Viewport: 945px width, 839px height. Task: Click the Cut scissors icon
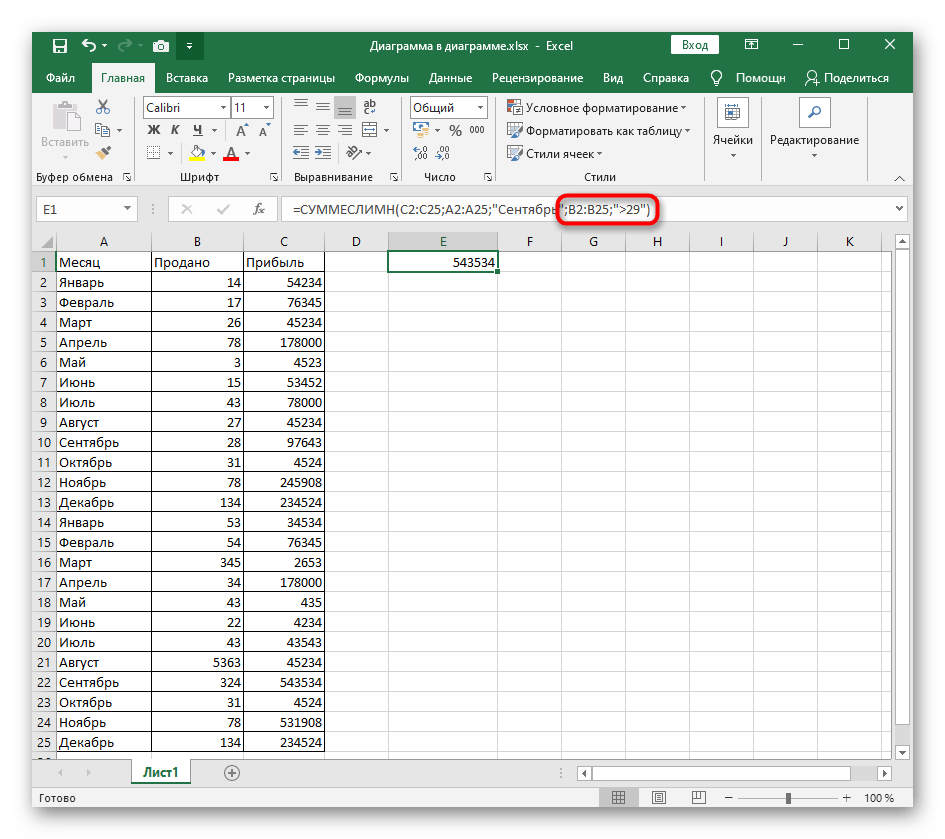coord(103,107)
